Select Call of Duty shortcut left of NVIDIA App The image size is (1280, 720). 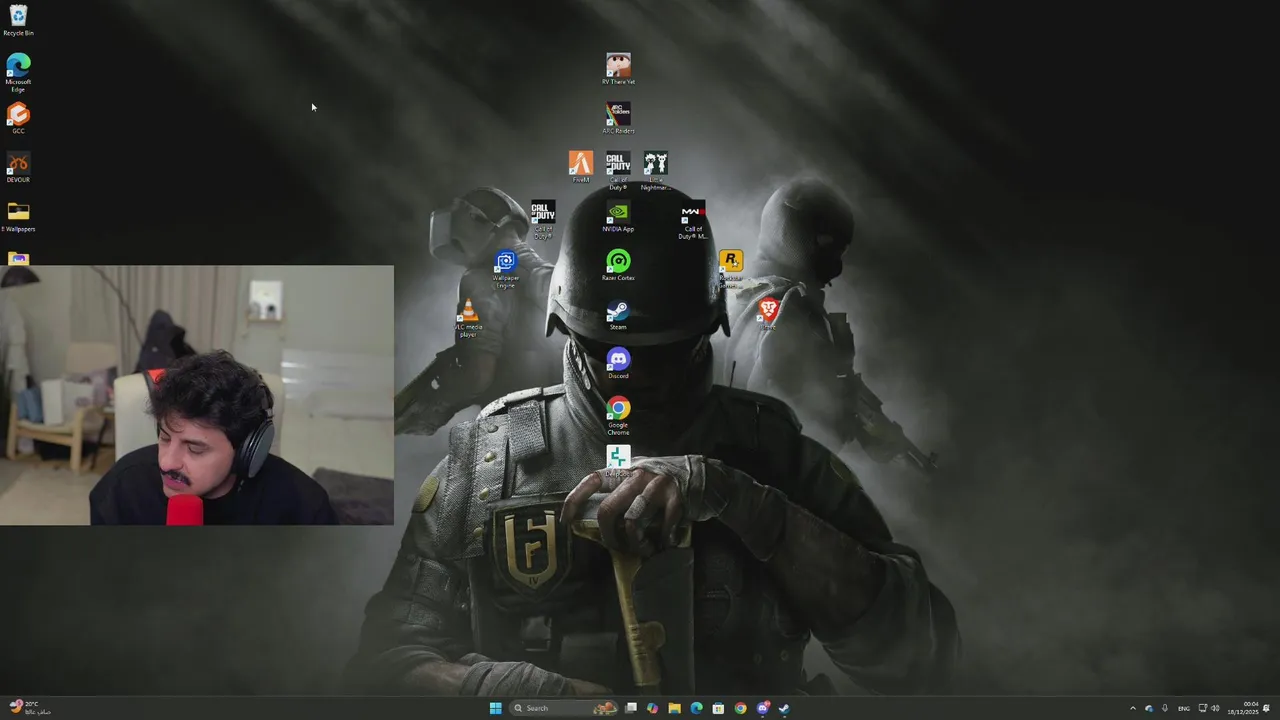pyautogui.click(x=543, y=220)
